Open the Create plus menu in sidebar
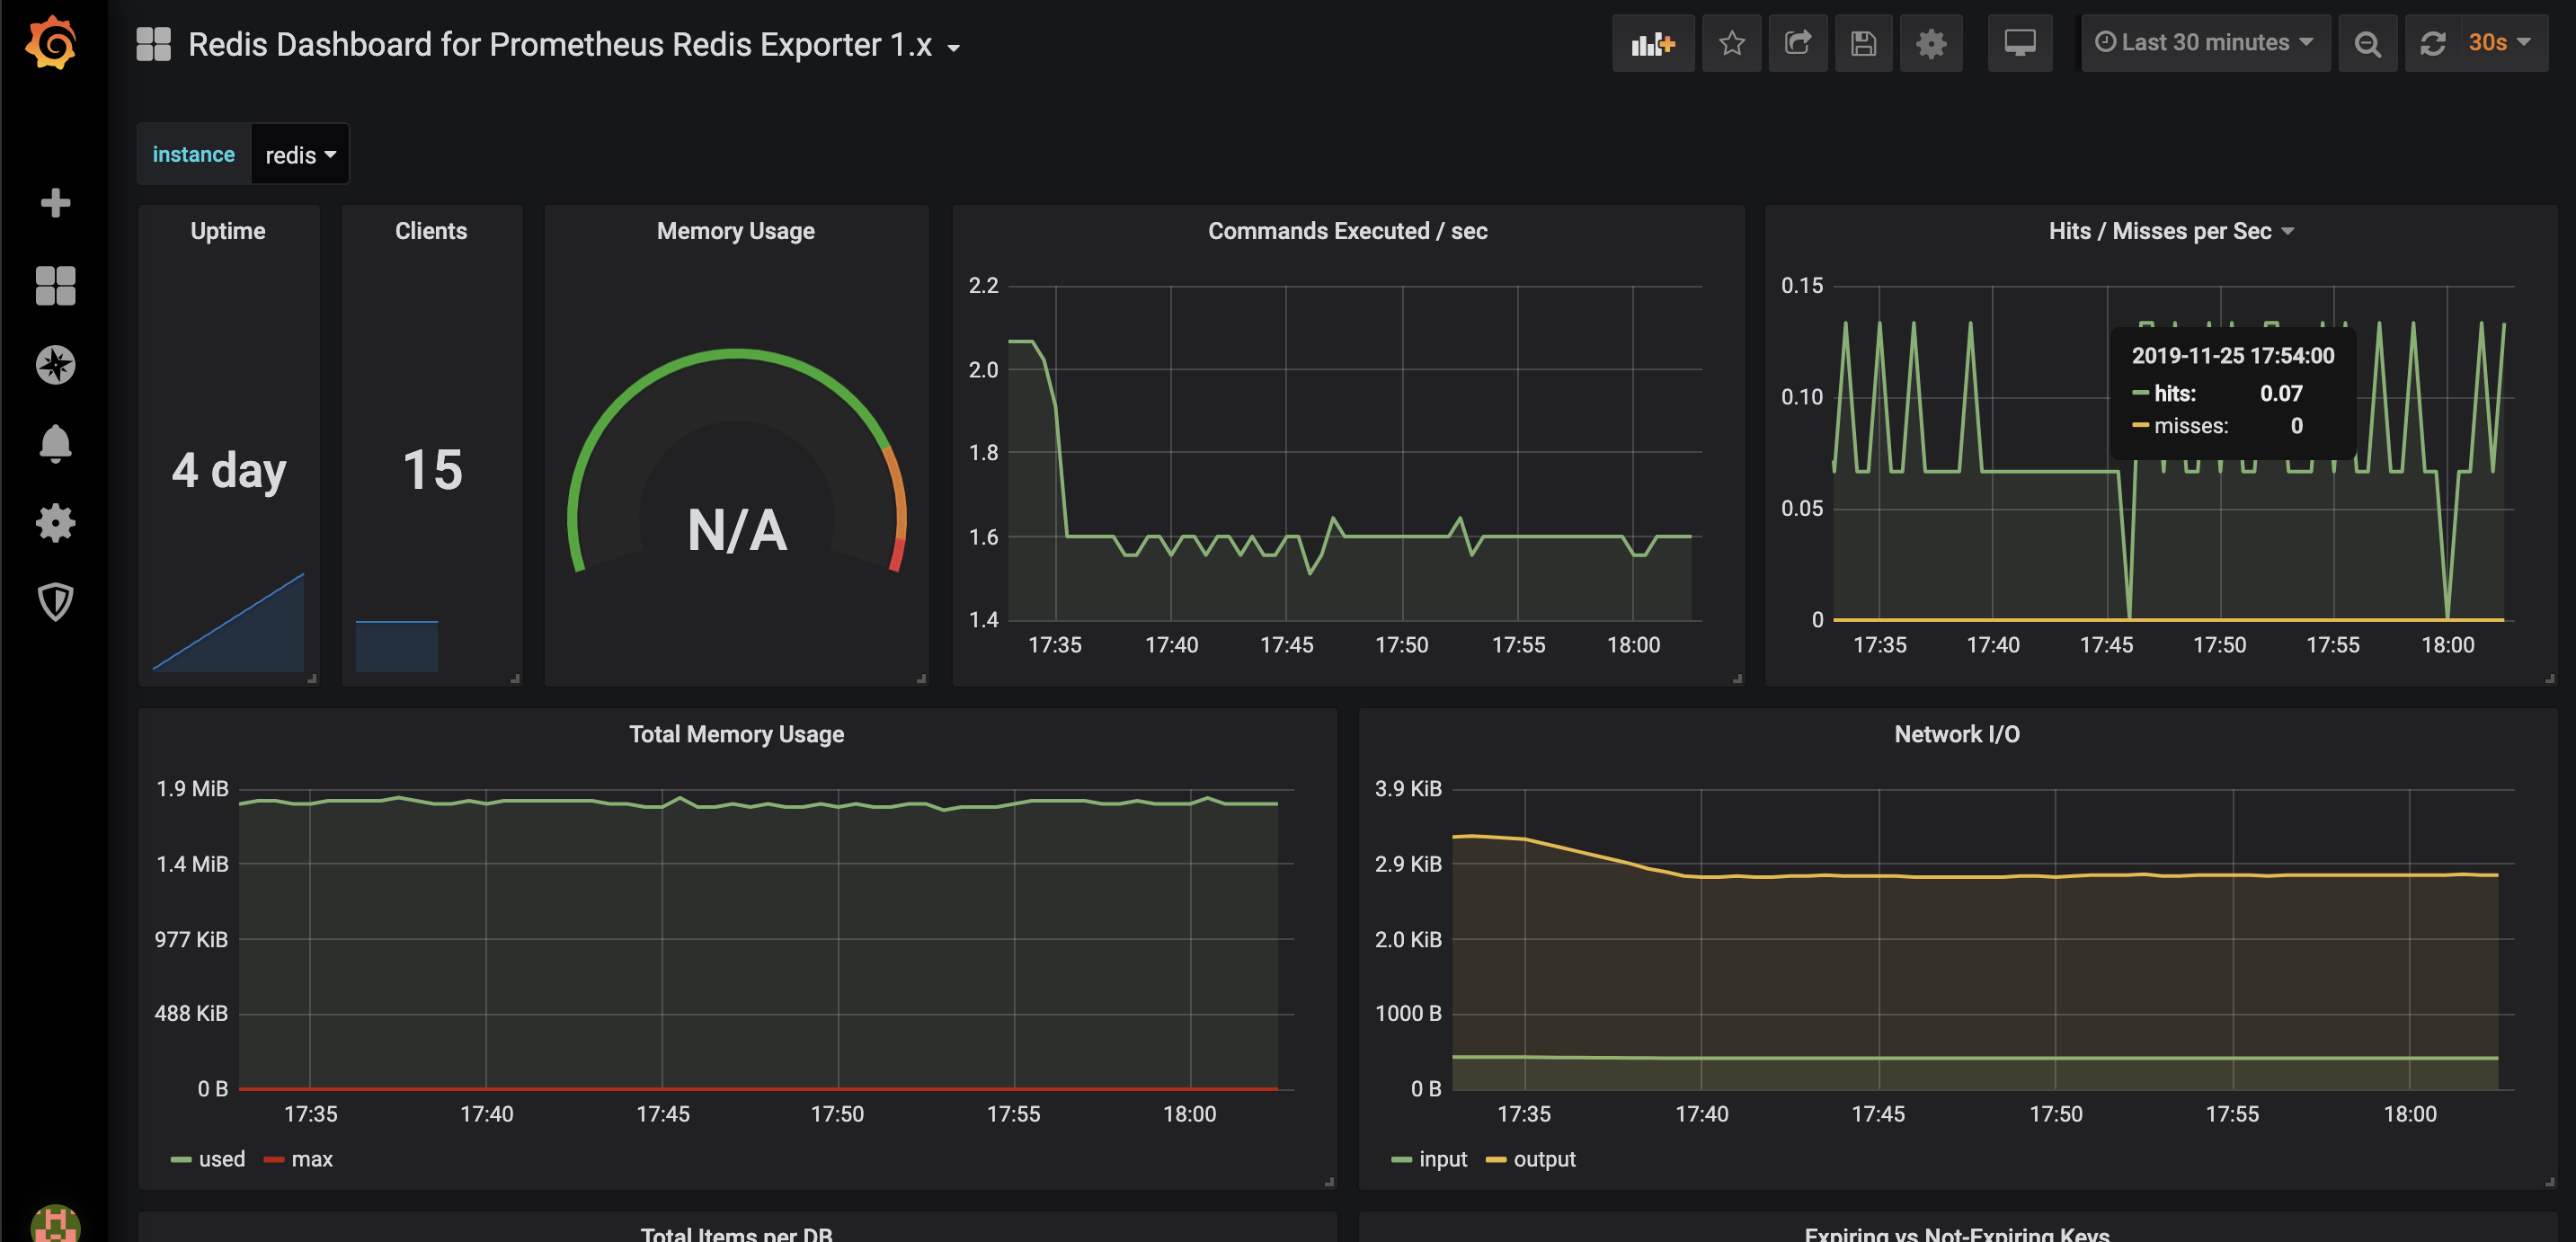 coord(55,203)
